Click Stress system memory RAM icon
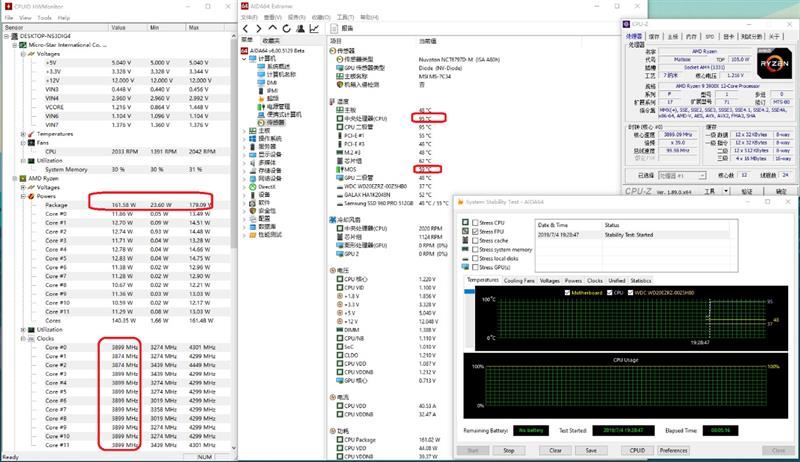The width and height of the screenshot is (800, 462). click(x=465, y=249)
